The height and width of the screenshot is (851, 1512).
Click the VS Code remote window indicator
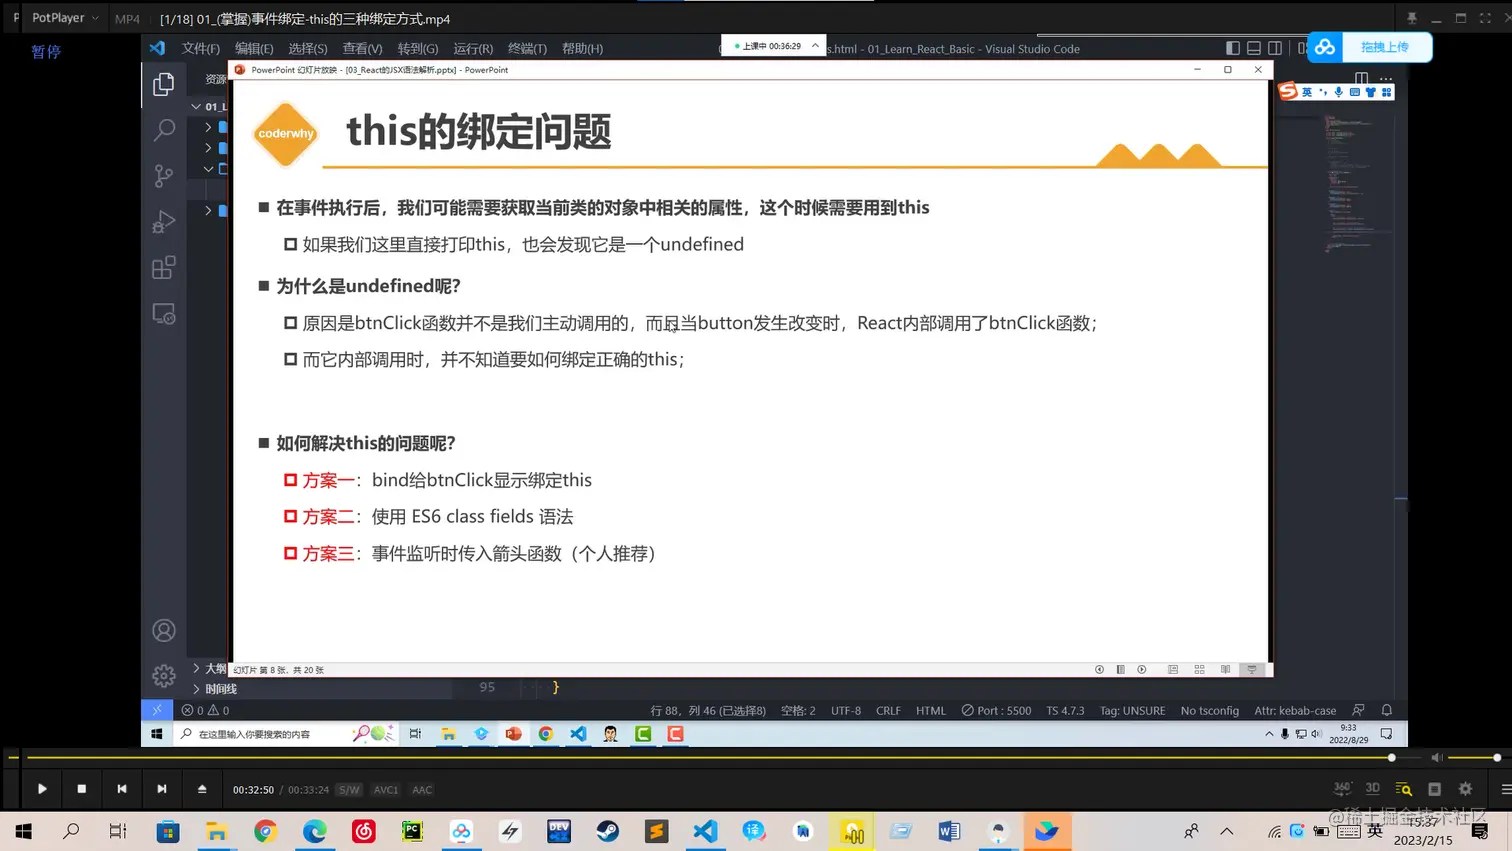[x=157, y=711]
